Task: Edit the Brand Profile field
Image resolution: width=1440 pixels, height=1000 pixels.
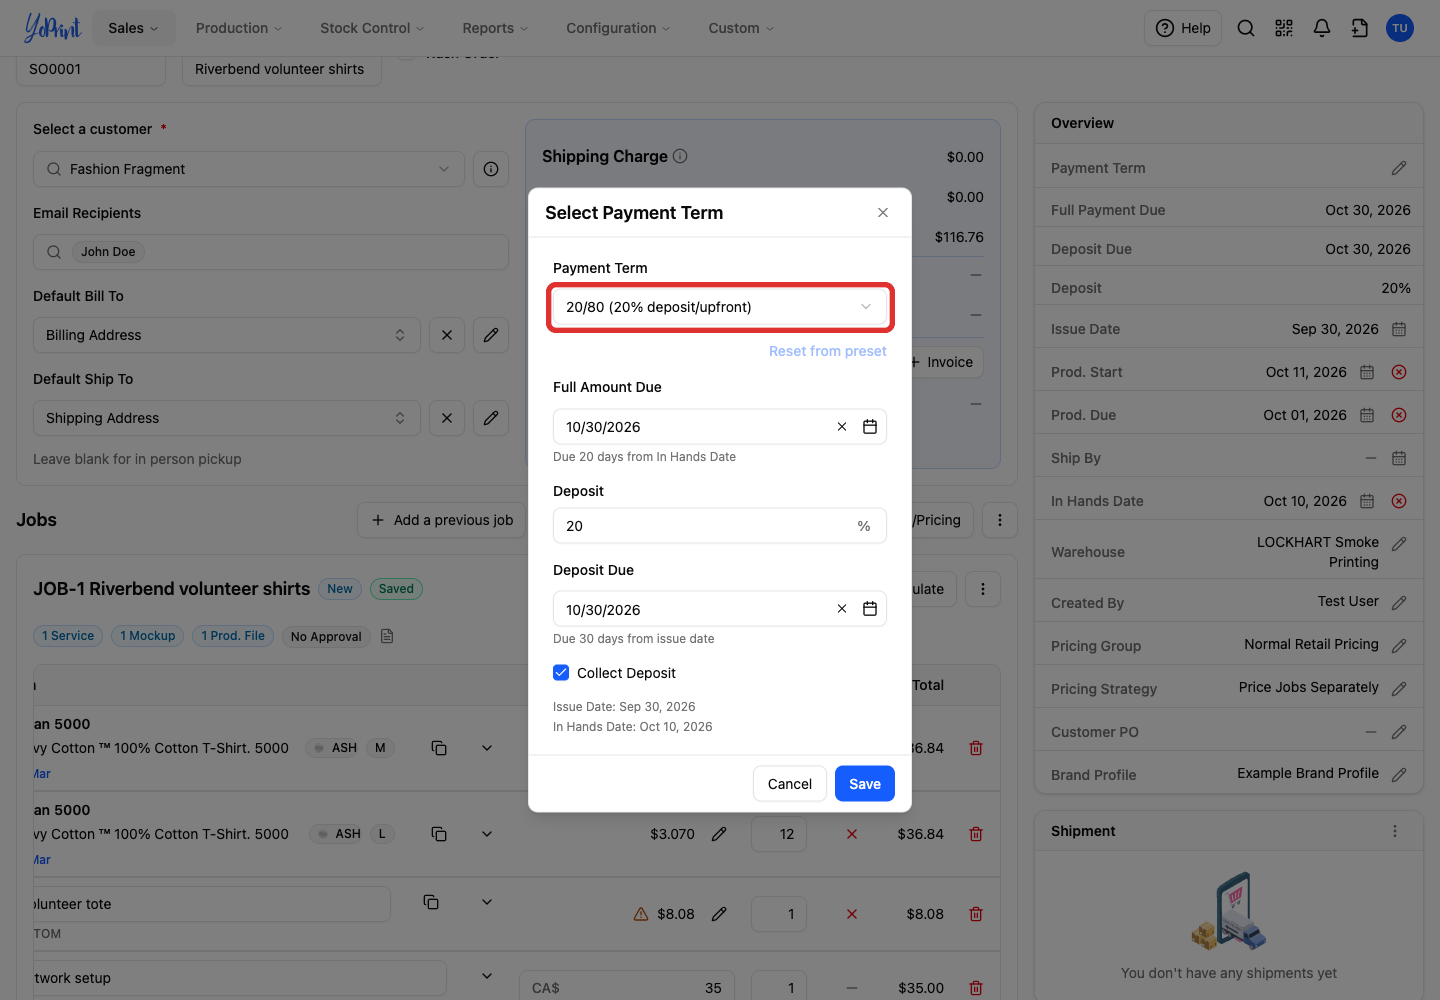Action: coord(1399,774)
